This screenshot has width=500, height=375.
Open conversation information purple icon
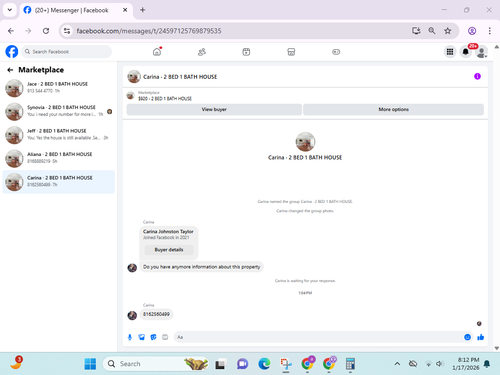point(477,76)
